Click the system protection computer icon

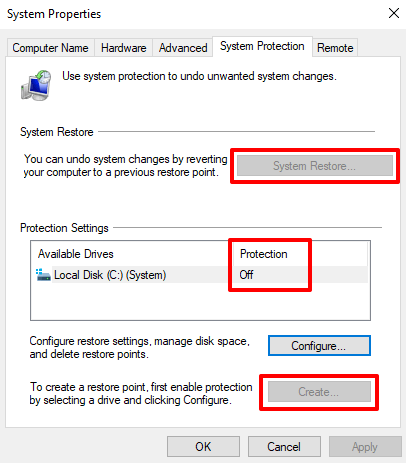(x=36, y=85)
